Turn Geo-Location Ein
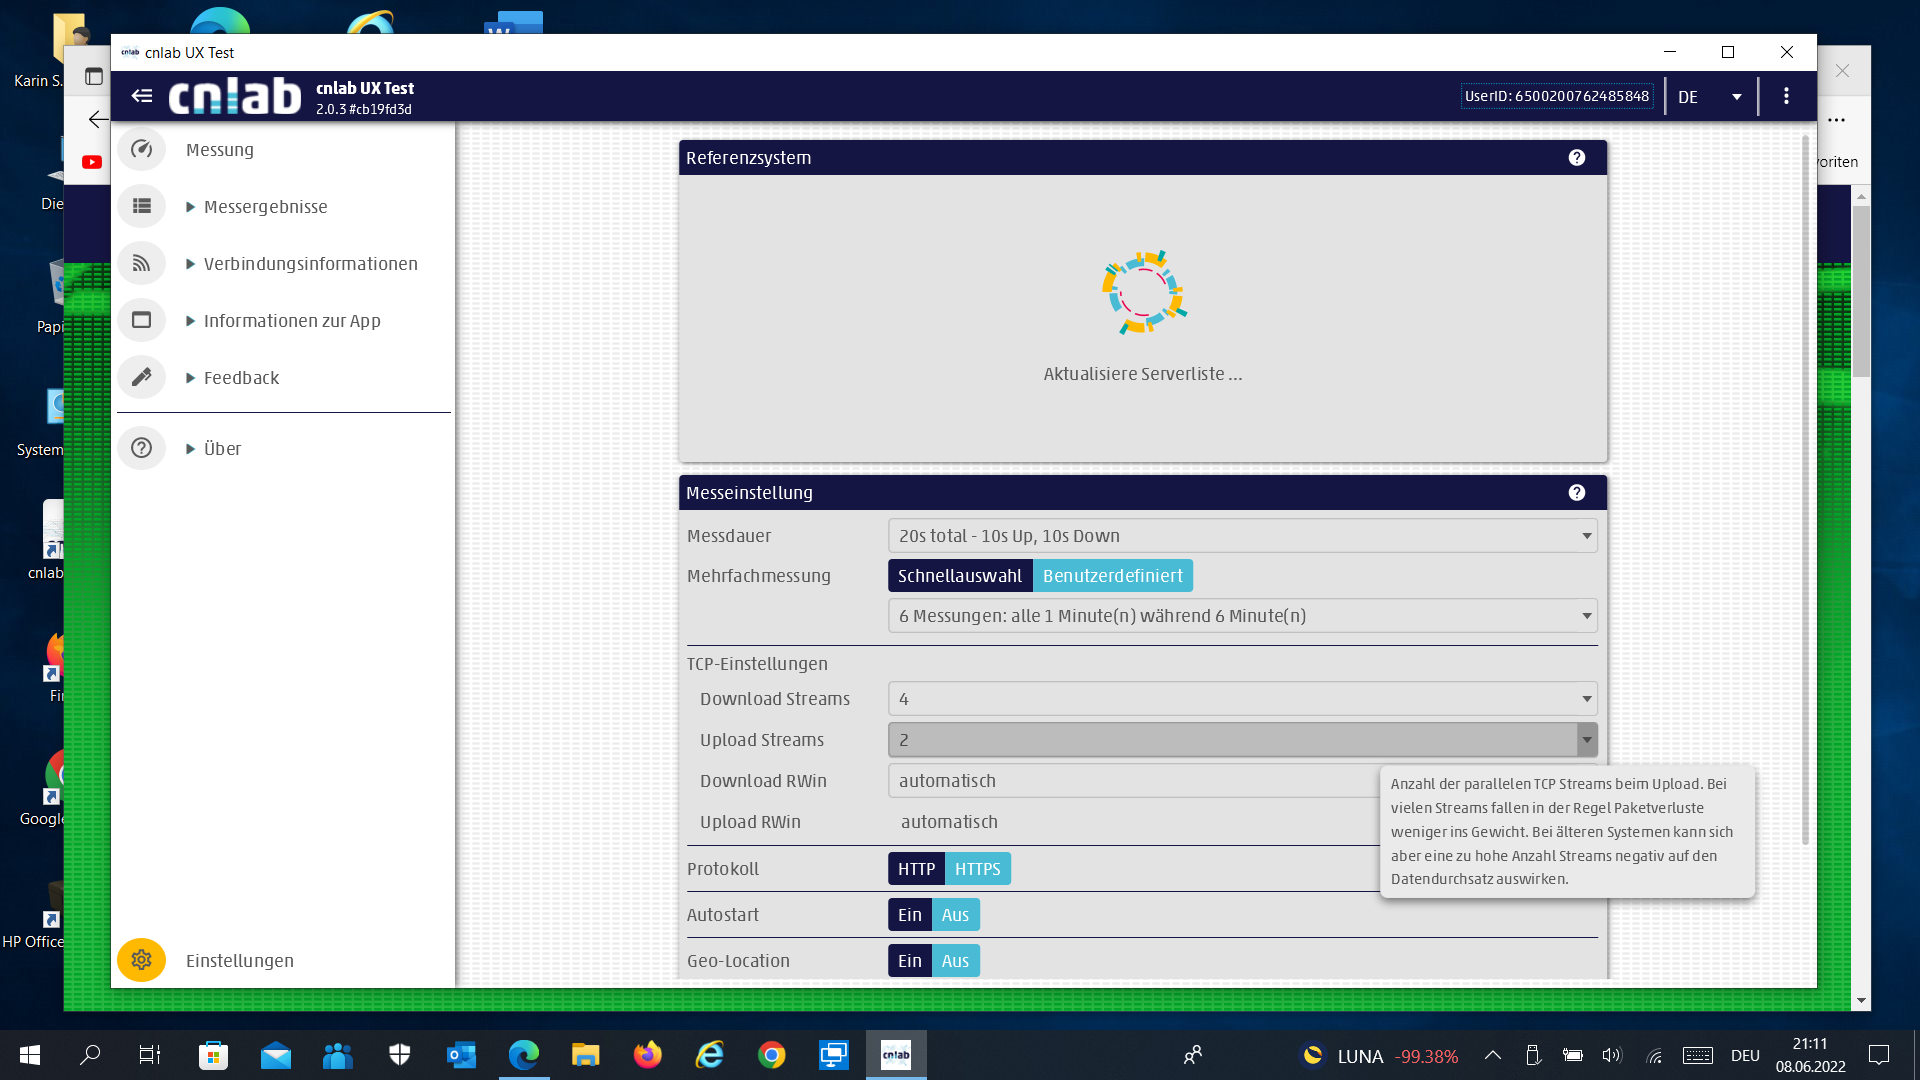 (x=909, y=961)
